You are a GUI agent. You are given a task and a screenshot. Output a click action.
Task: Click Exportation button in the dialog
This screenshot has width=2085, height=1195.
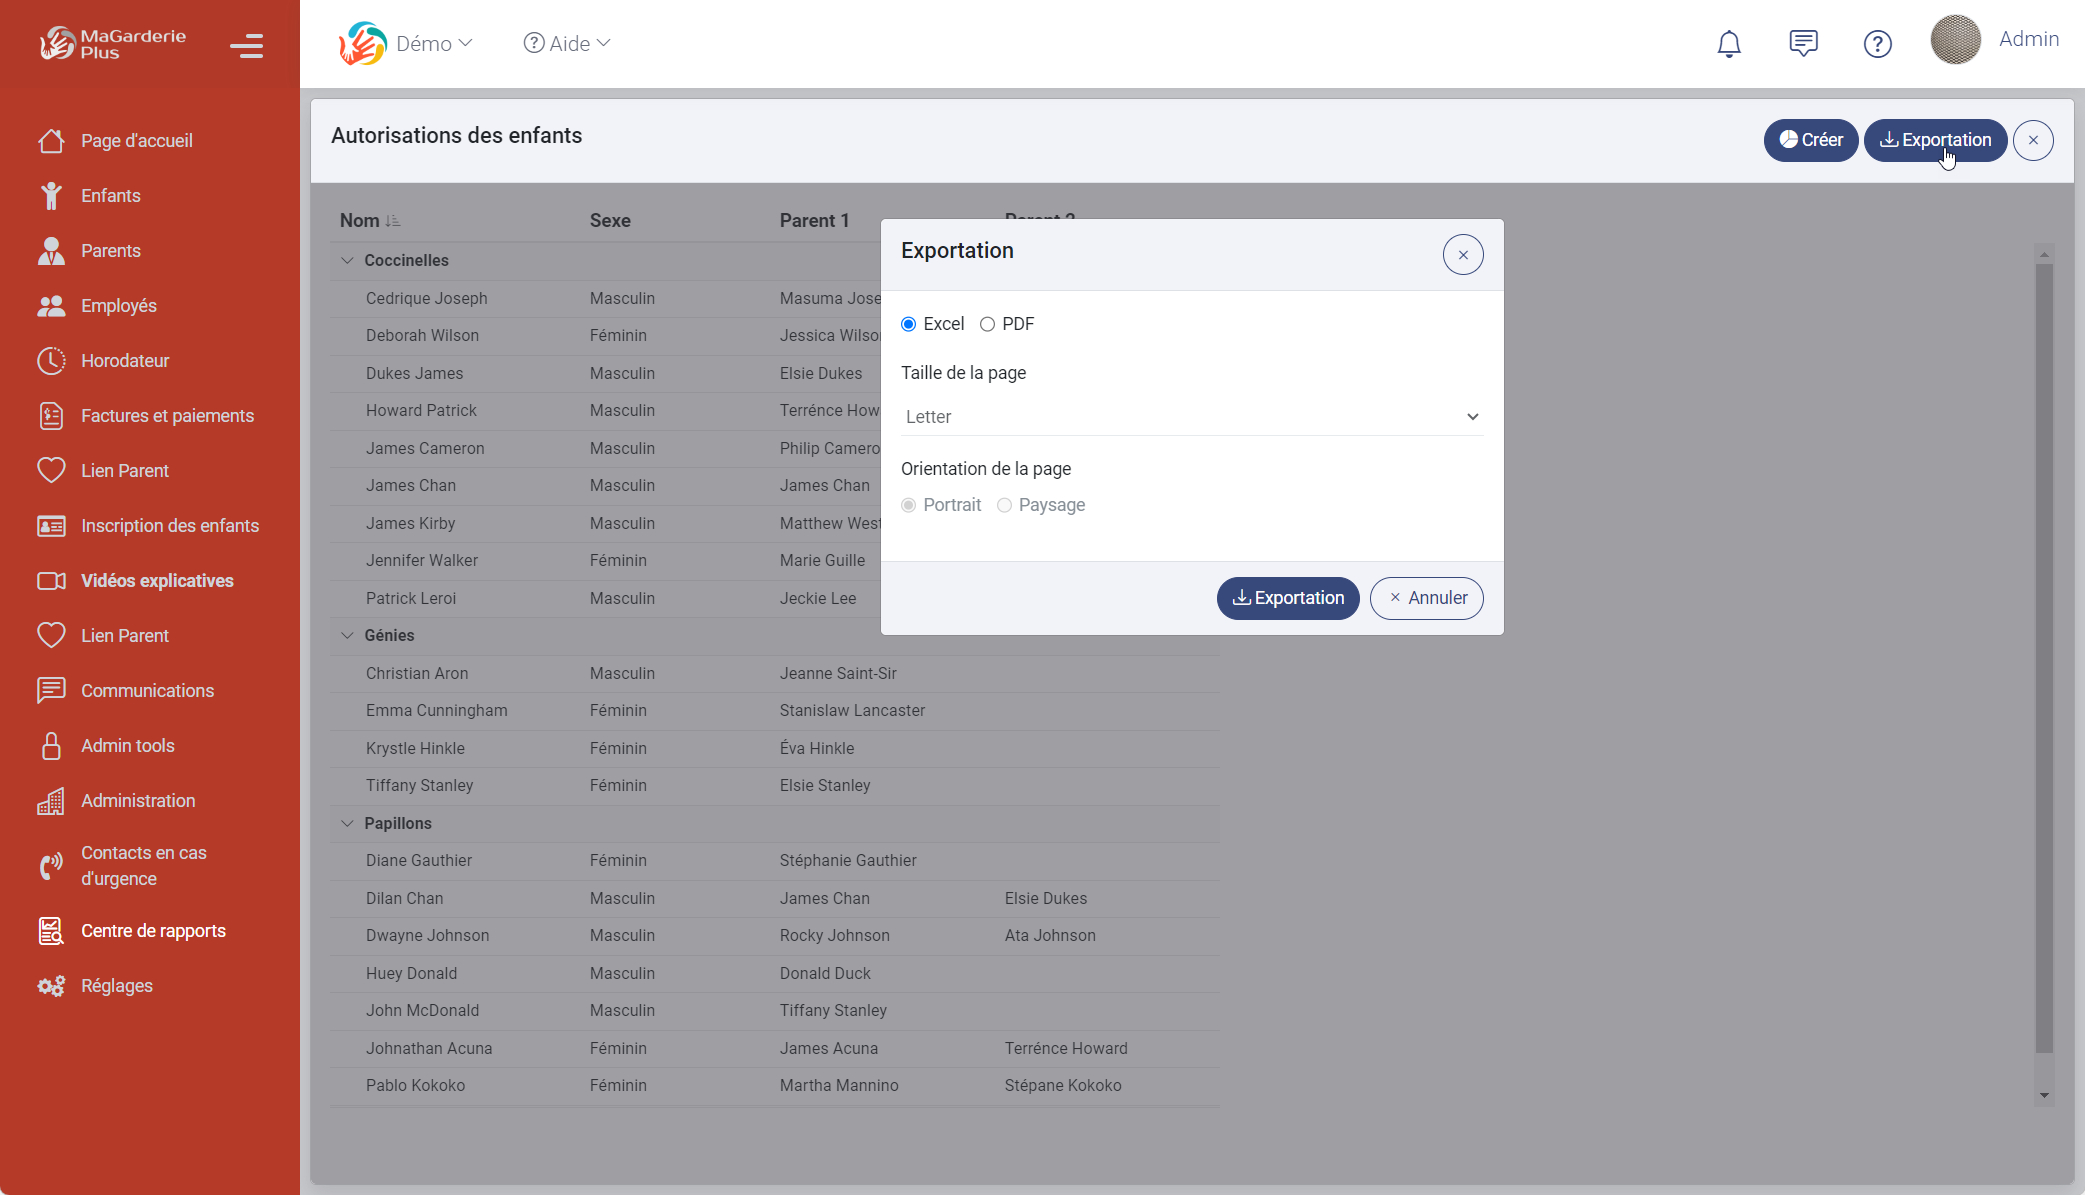coord(1287,598)
